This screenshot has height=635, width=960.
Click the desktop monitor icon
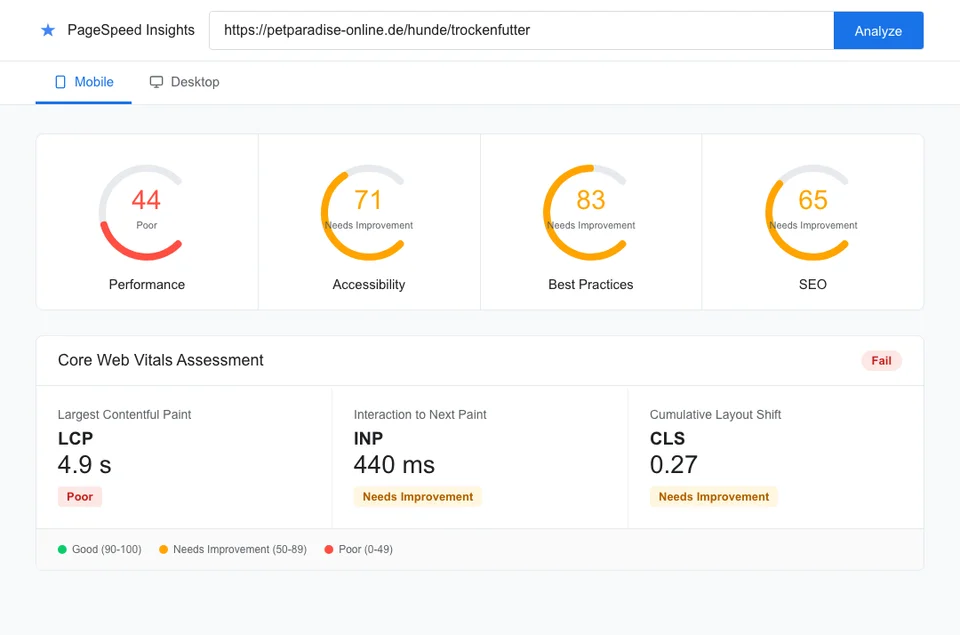(155, 82)
